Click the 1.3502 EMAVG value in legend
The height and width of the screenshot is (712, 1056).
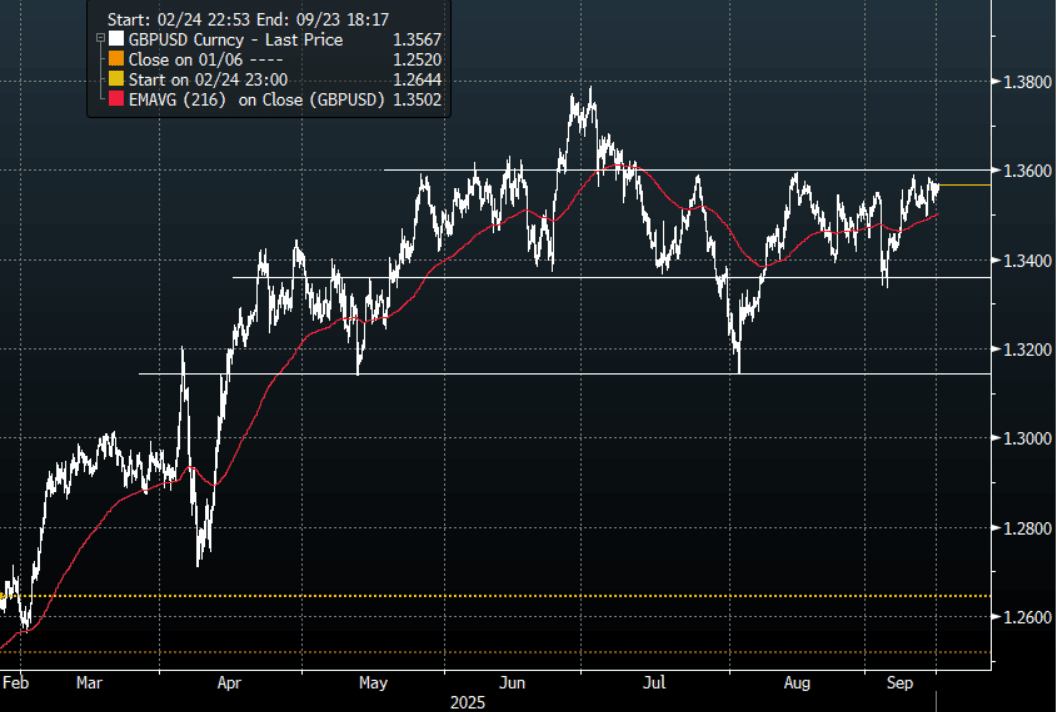[x=420, y=100]
